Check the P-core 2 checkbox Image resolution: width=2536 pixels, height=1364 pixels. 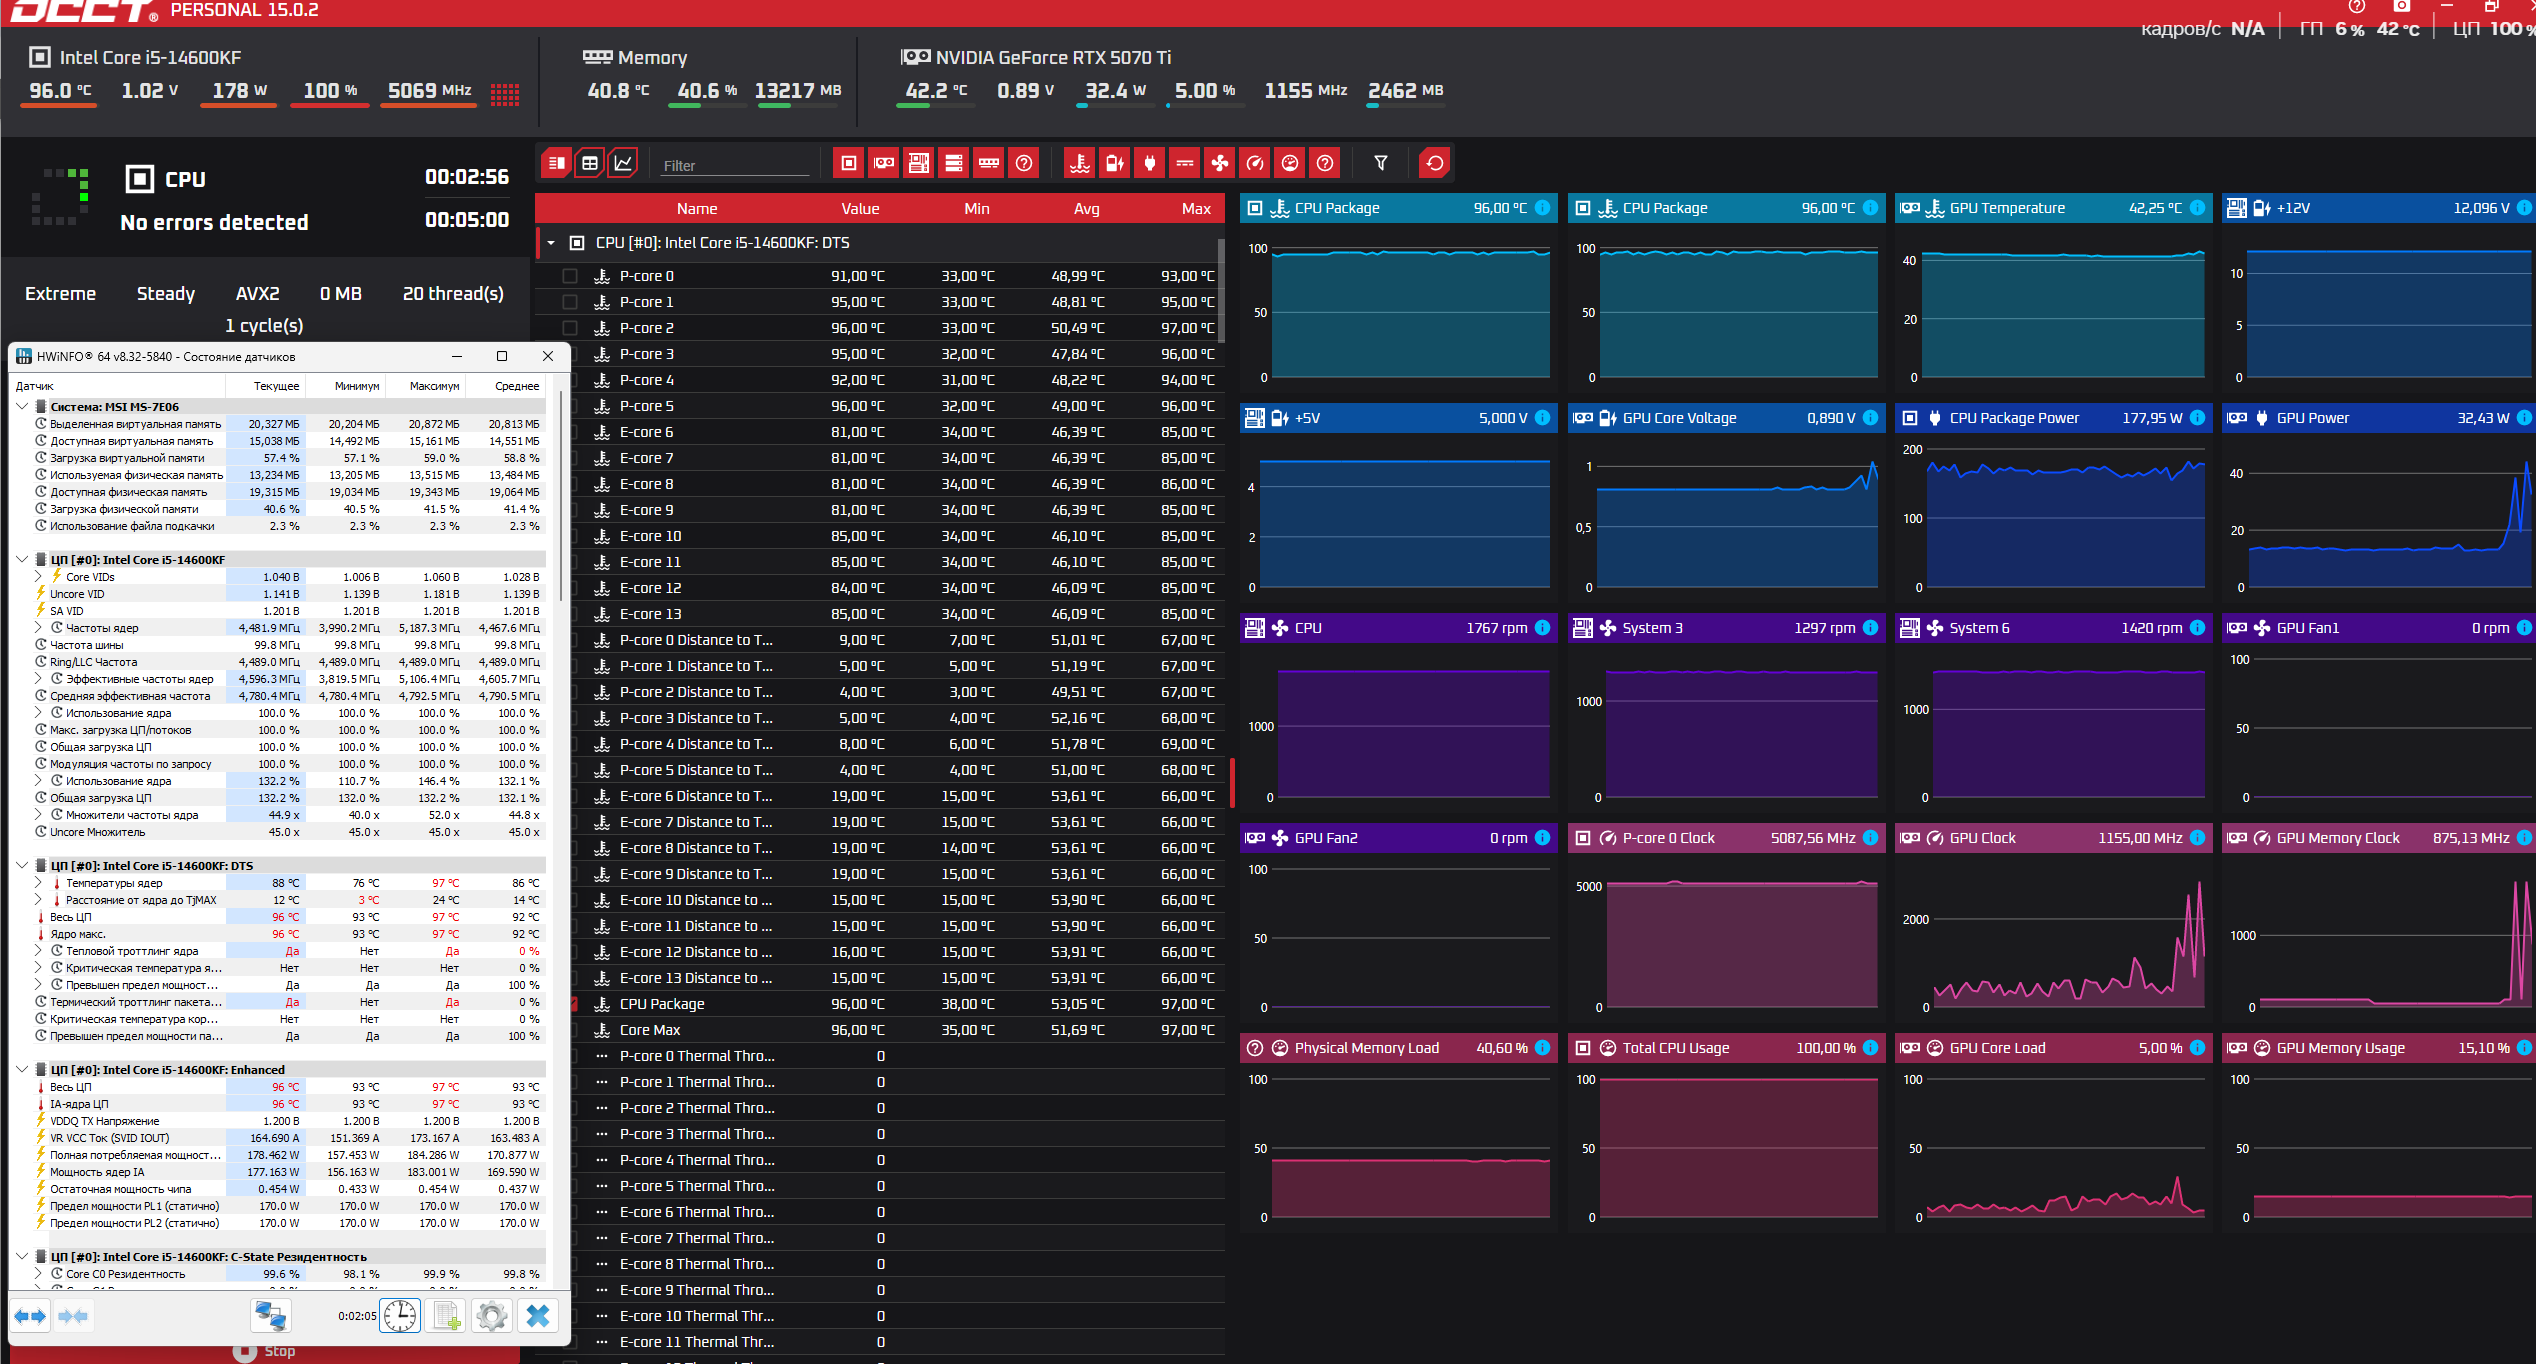570,328
